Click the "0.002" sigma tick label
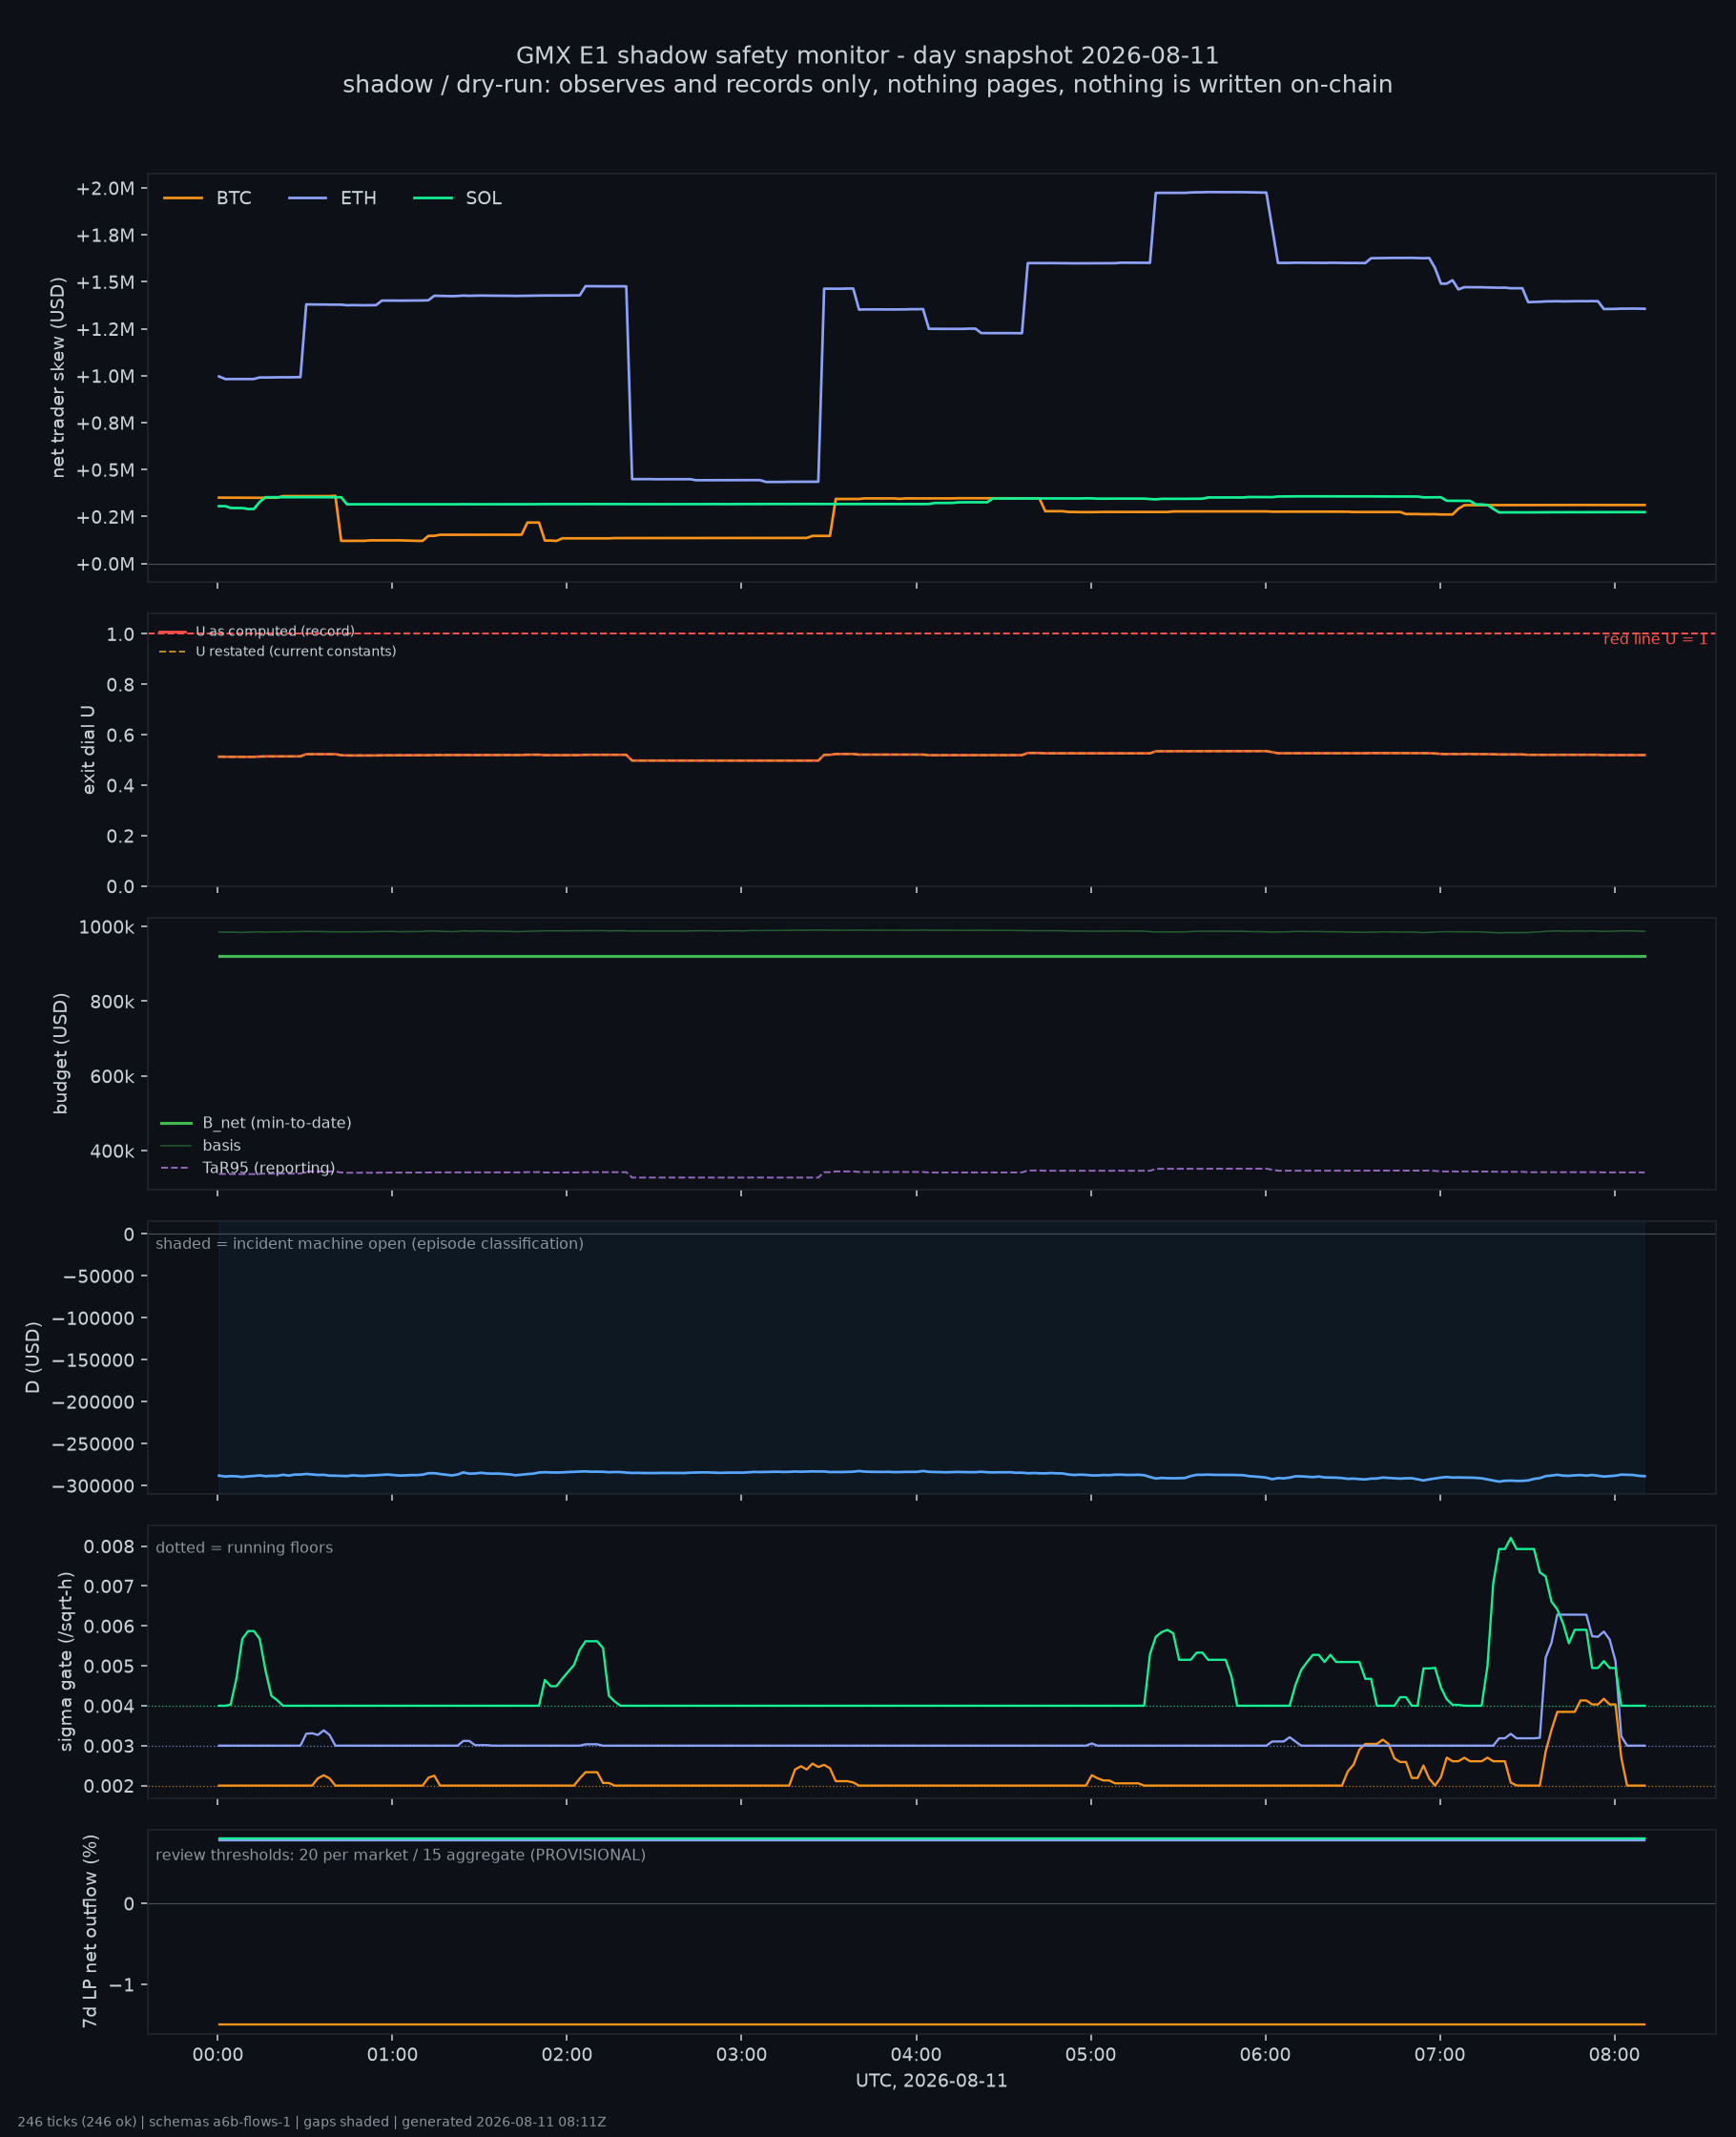Image resolution: width=1736 pixels, height=2137 pixels. coord(109,1788)
